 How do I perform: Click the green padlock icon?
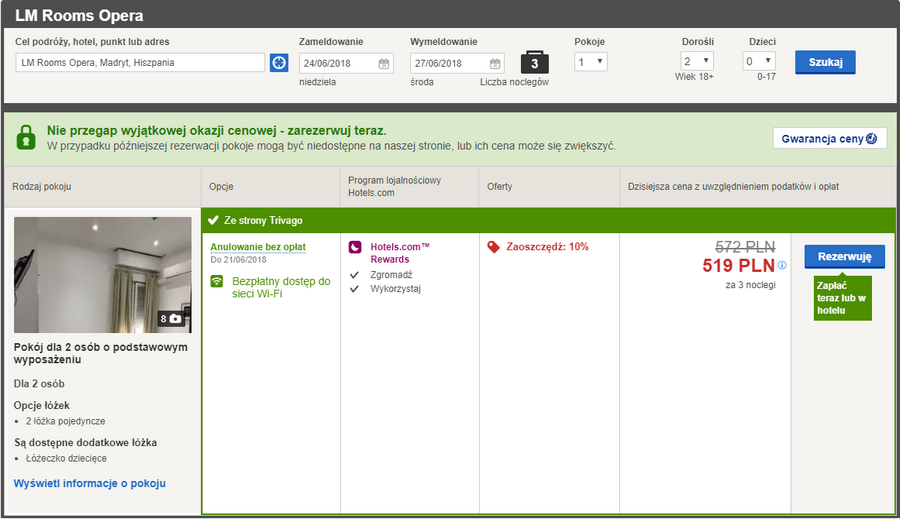(26, 137)
